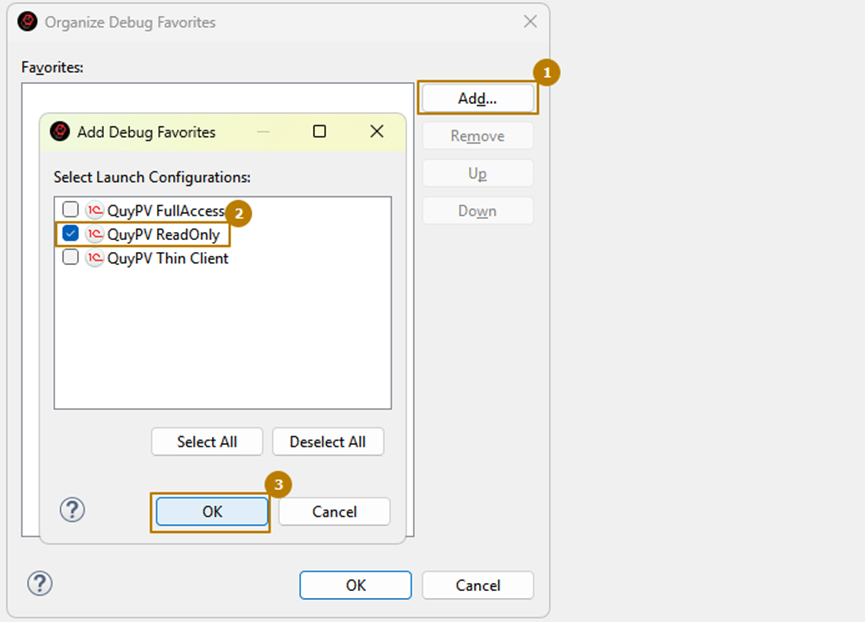Image resolution: width=865 pixels, height=622 pixels.
Task: Click the 1C icon beside QuyPV Thin Client
Action: coord(95,258)
